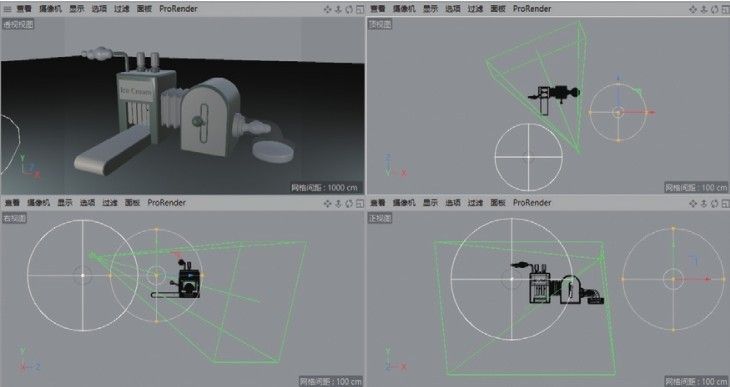Open 查看 menu in the perspective viewport

pyautogui.click(x=24, y=9)
